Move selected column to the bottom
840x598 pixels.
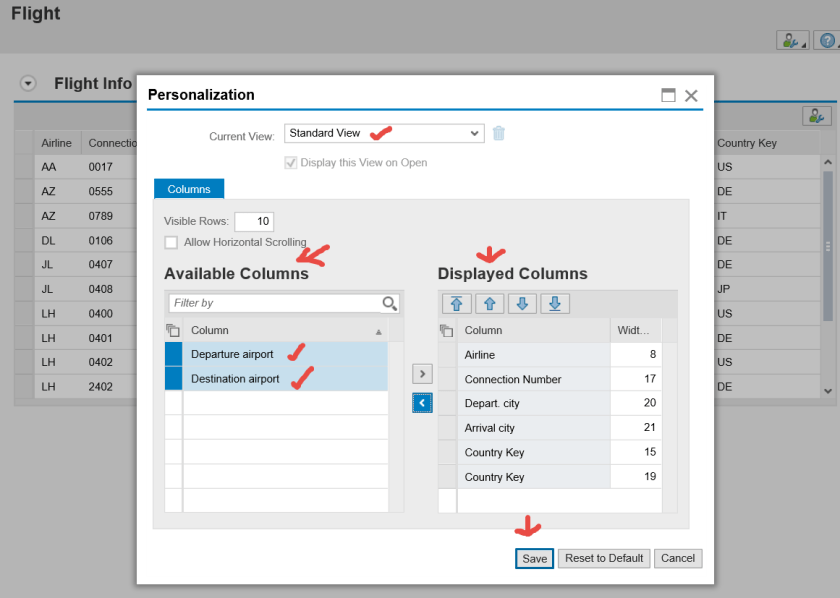555,304
